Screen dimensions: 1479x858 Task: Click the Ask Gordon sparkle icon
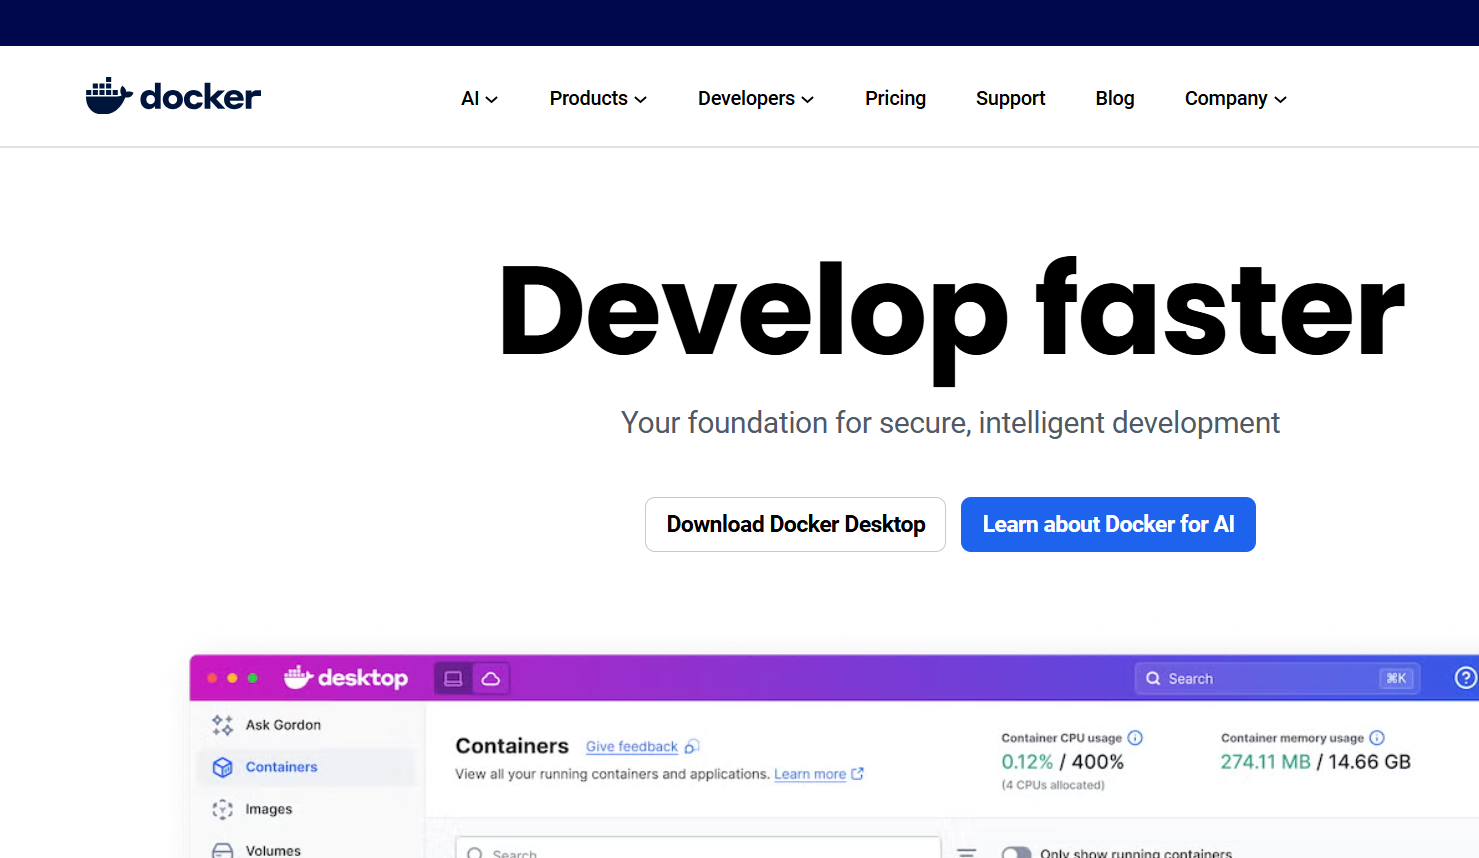[x=222, y=725]
